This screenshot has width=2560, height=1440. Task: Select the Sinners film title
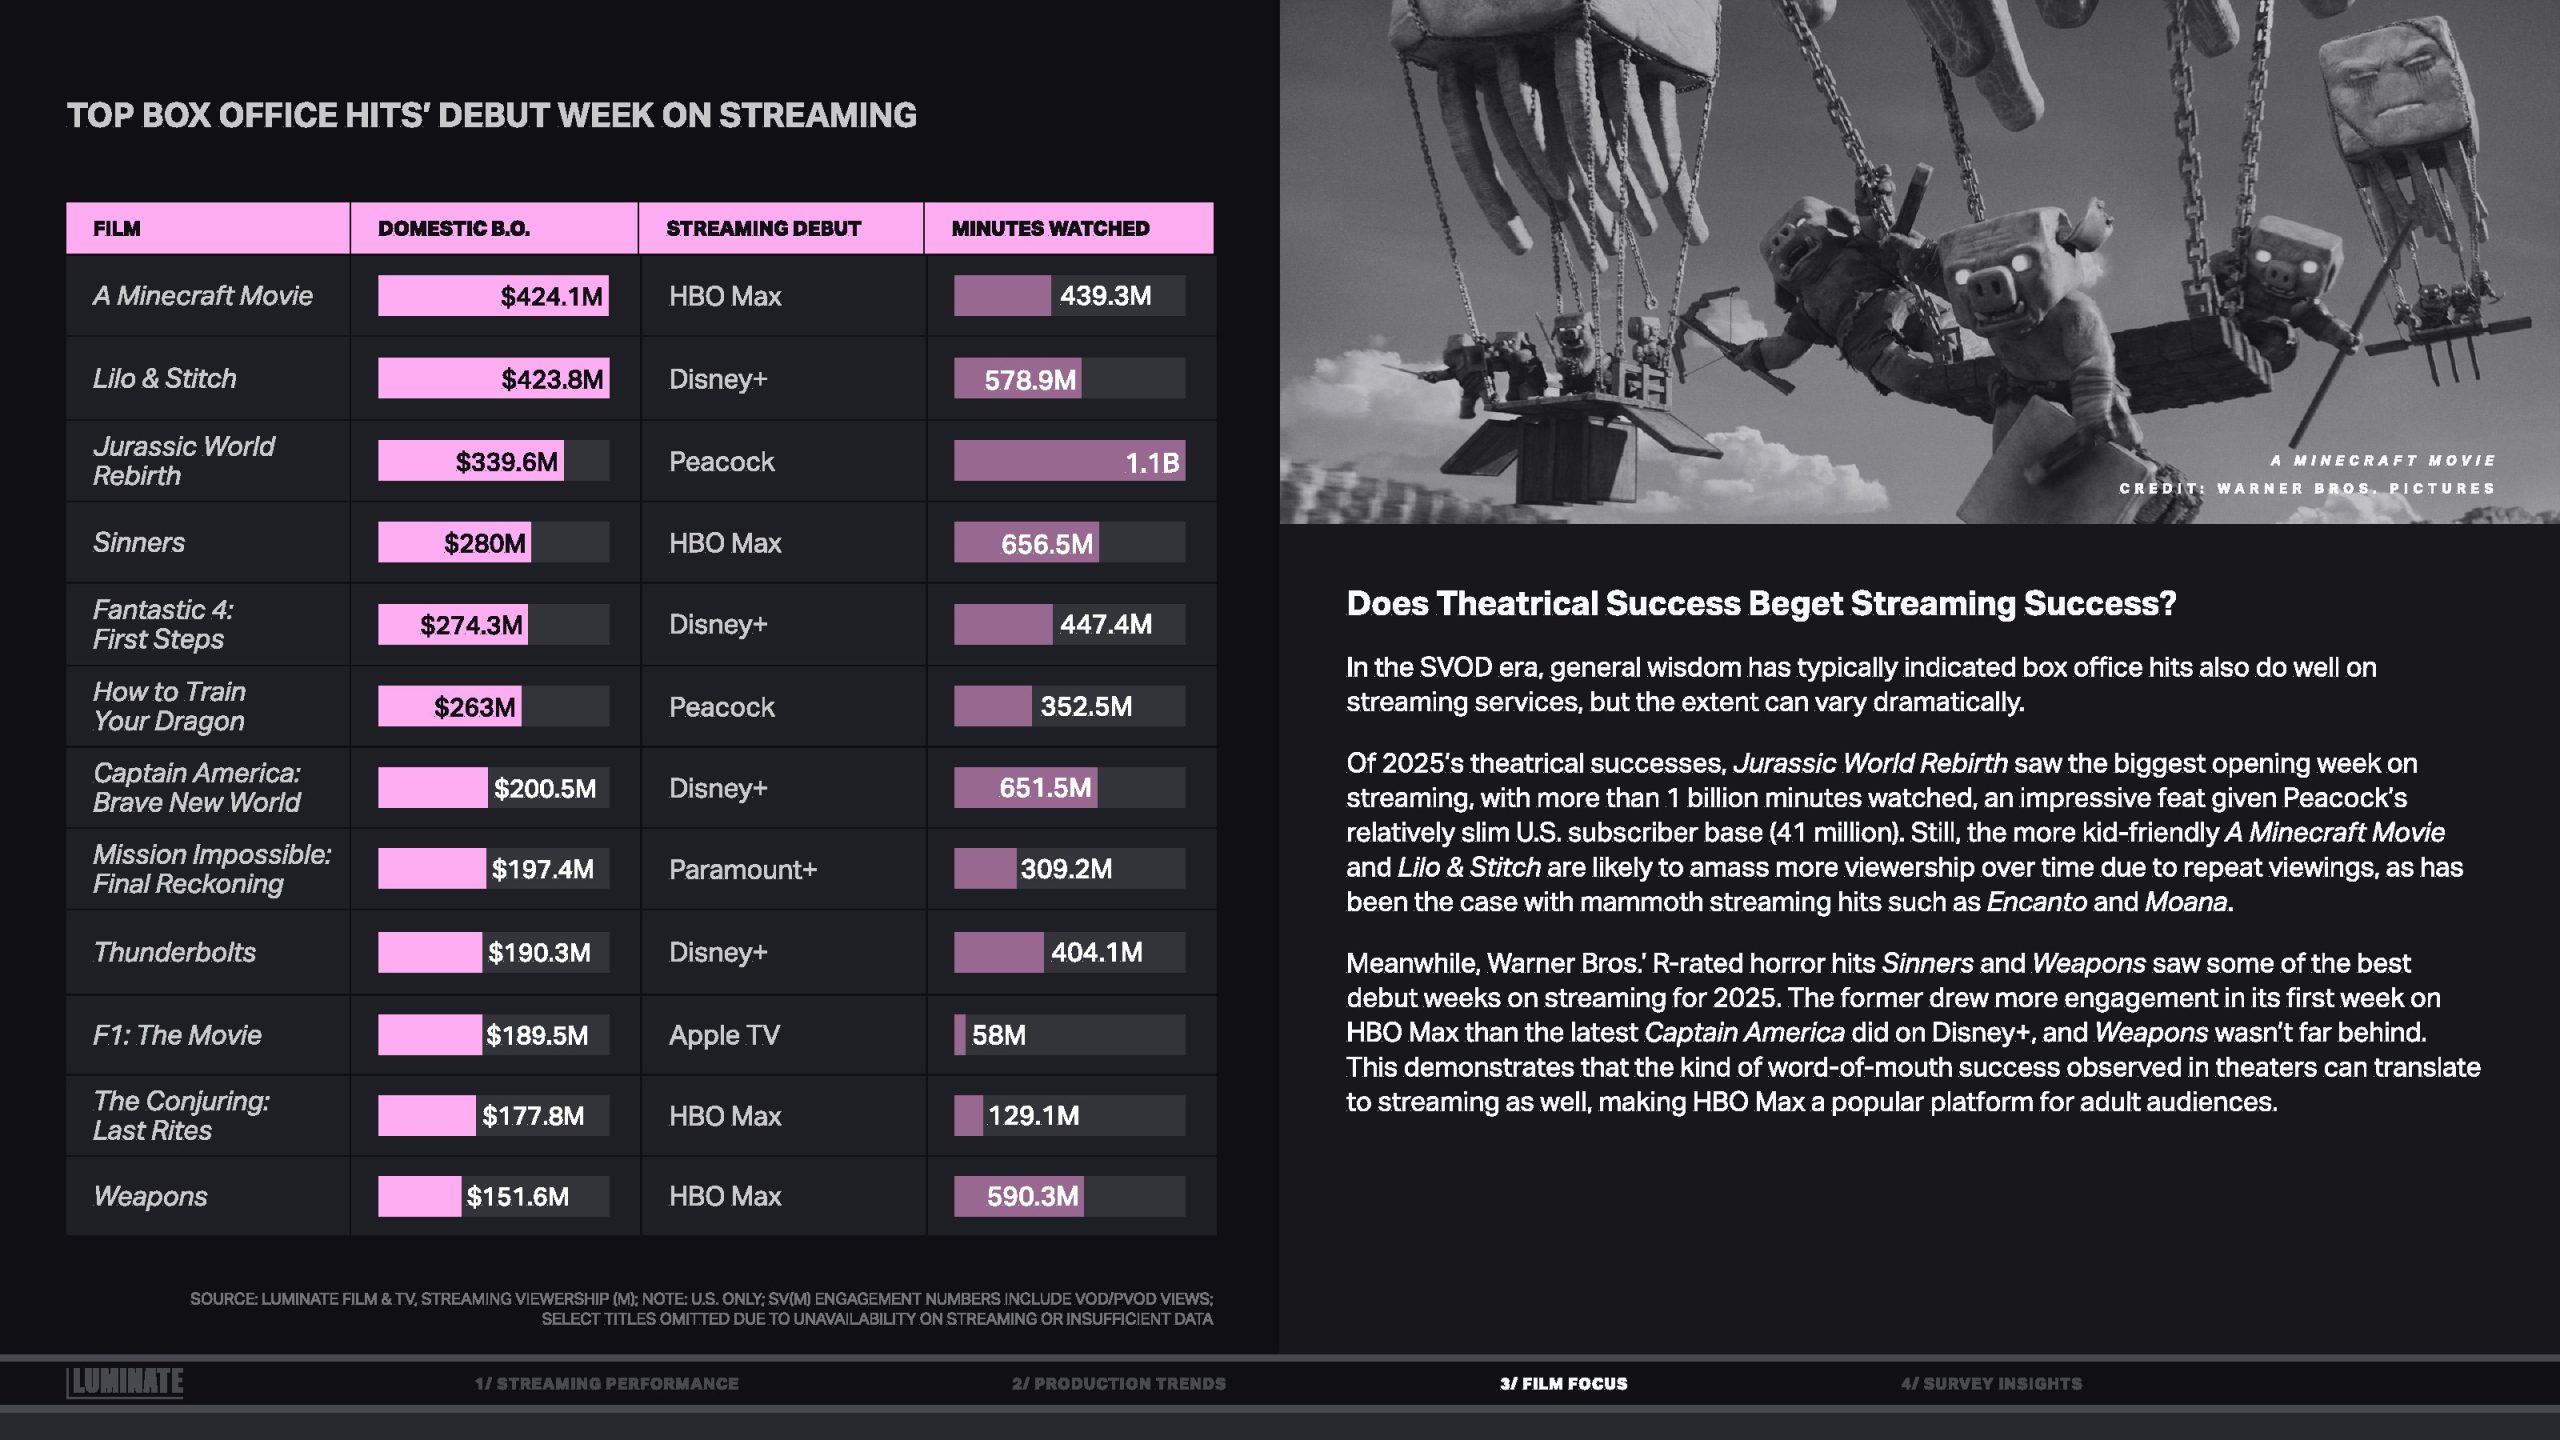139,542
